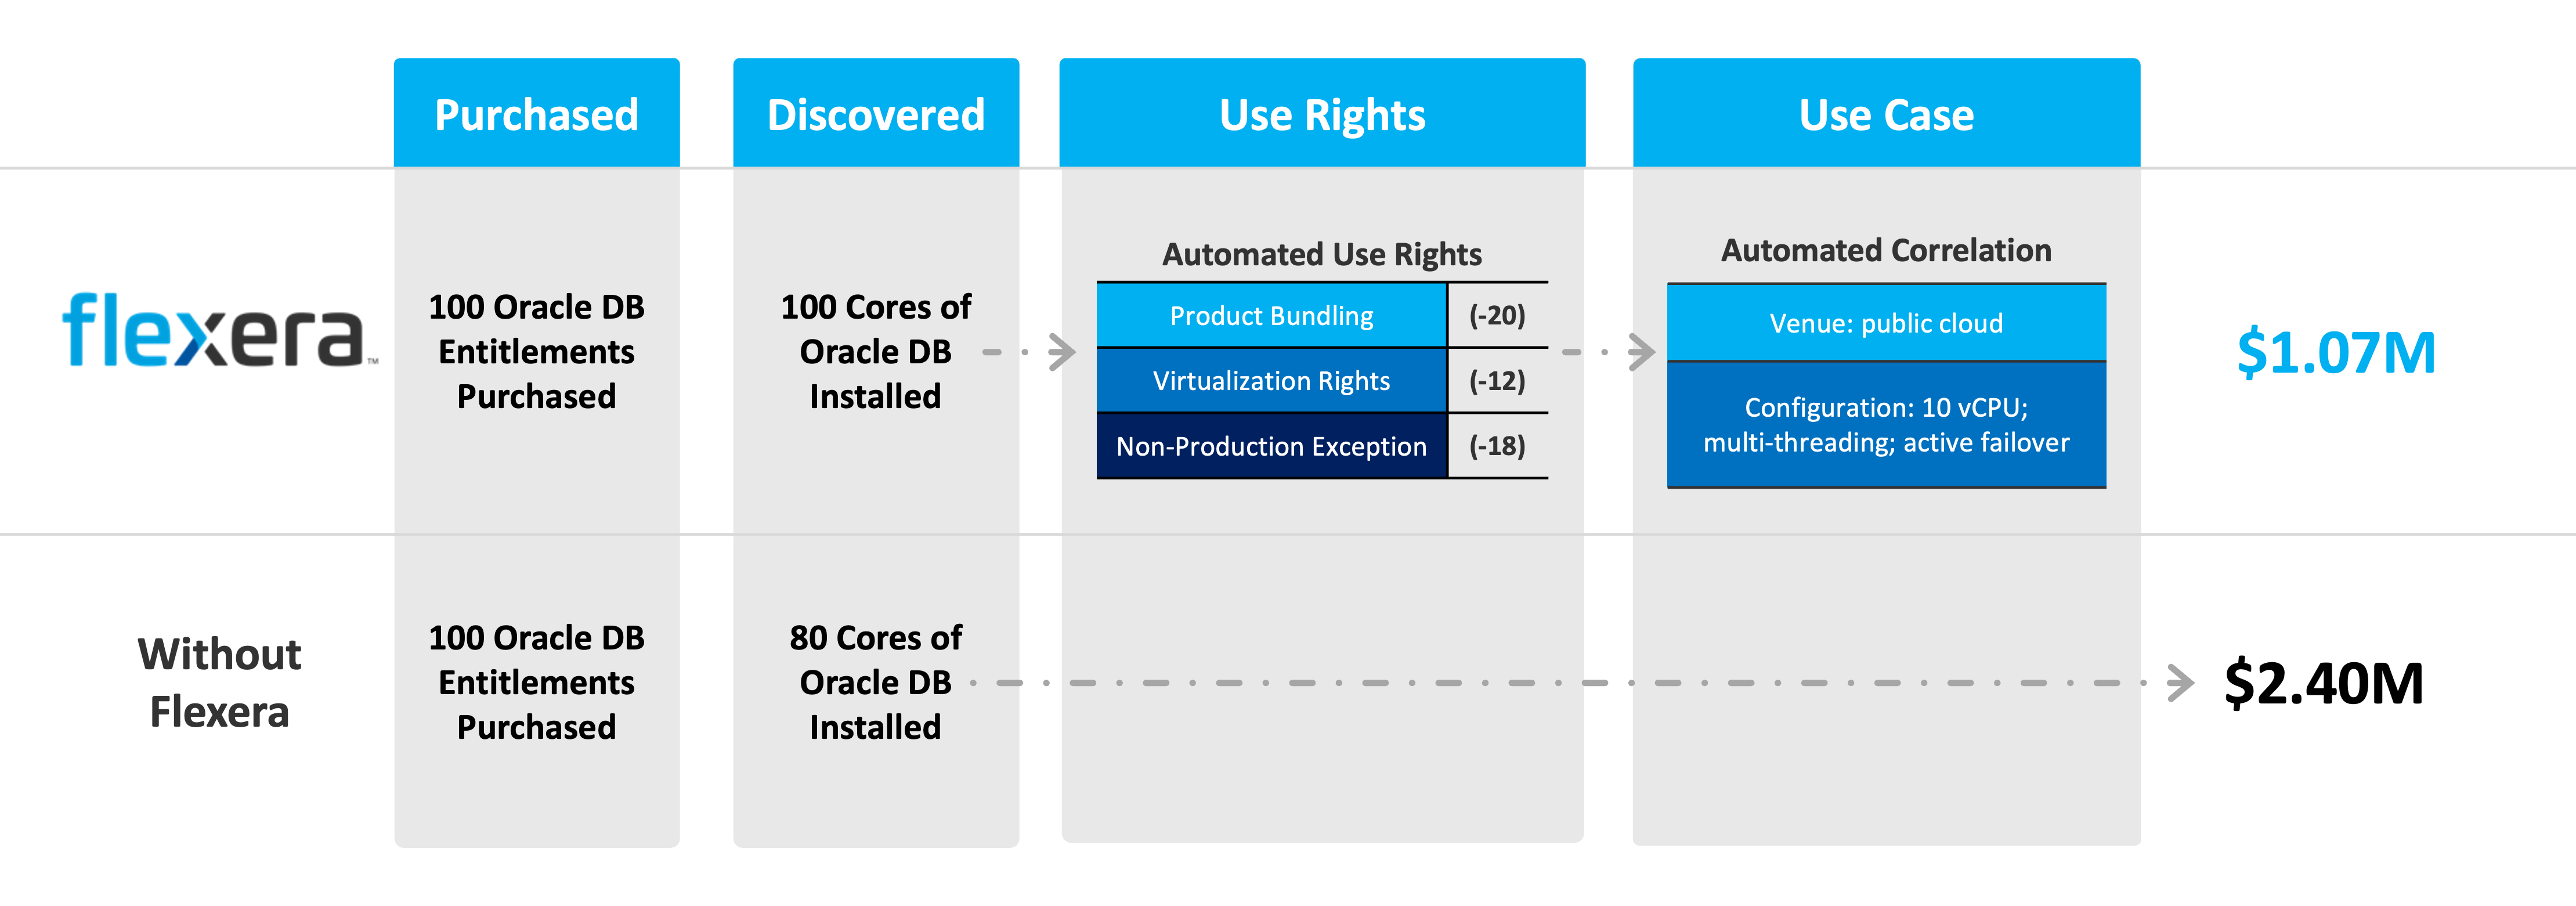2576x906 pixels.
Task: Select the Purchased column header
Action: click(x=536, y=115)
